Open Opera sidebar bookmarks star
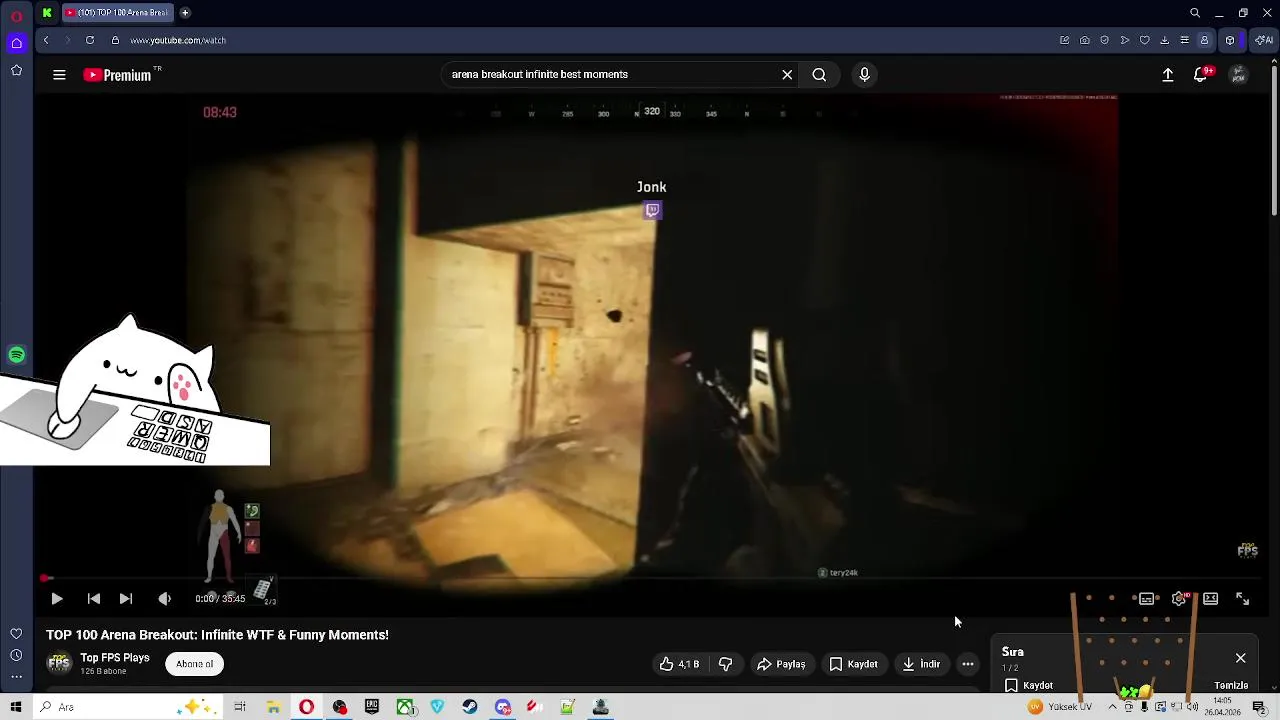This screenshot has height=720, width=1280. coord(16,70)
